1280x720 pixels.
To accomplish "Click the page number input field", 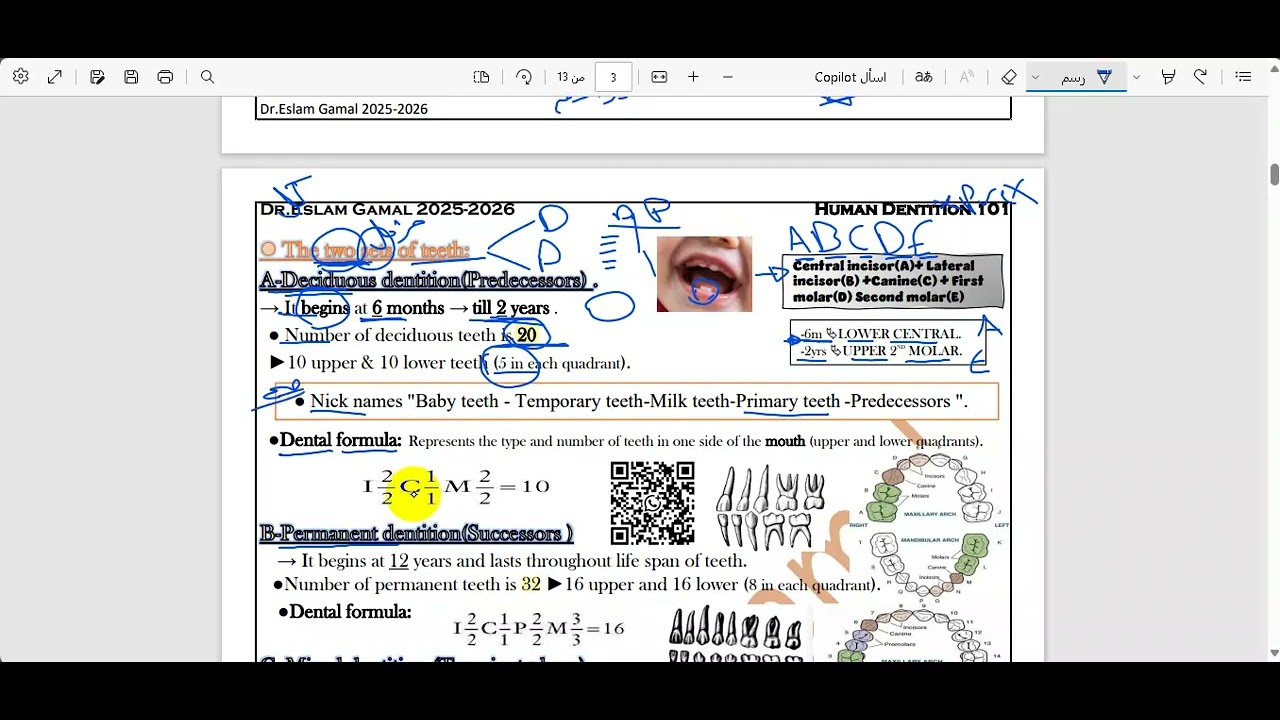I will 613,77.
